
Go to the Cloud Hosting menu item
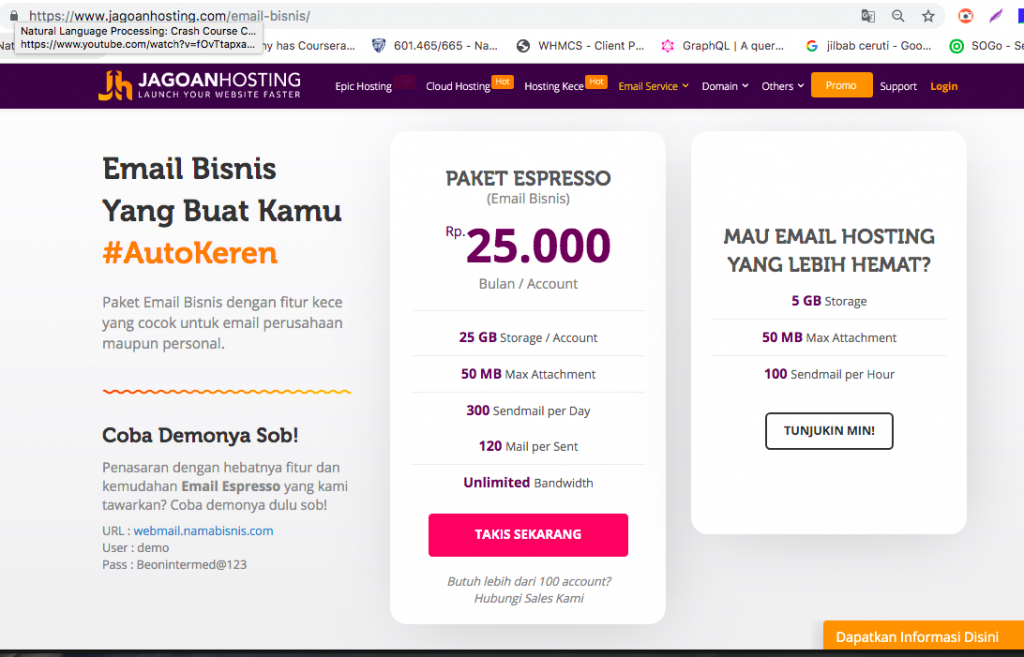[459, 86]
